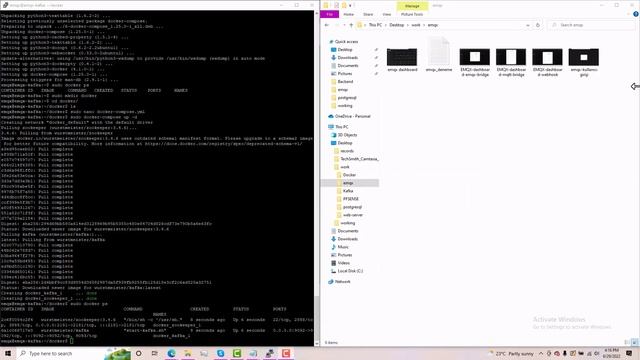This screenshot has width=640, height=360.
Task: Expand the address bar history dropdown
Action: pos(528,25)
